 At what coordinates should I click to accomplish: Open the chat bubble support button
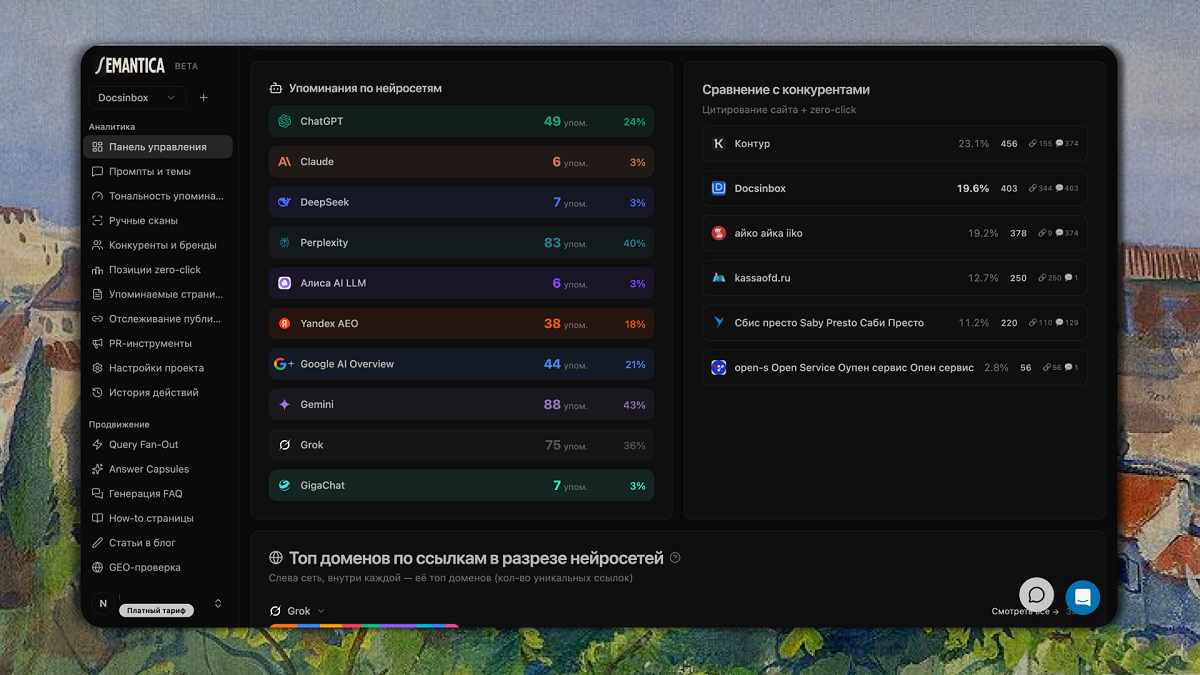click(x=1037, y=596)
